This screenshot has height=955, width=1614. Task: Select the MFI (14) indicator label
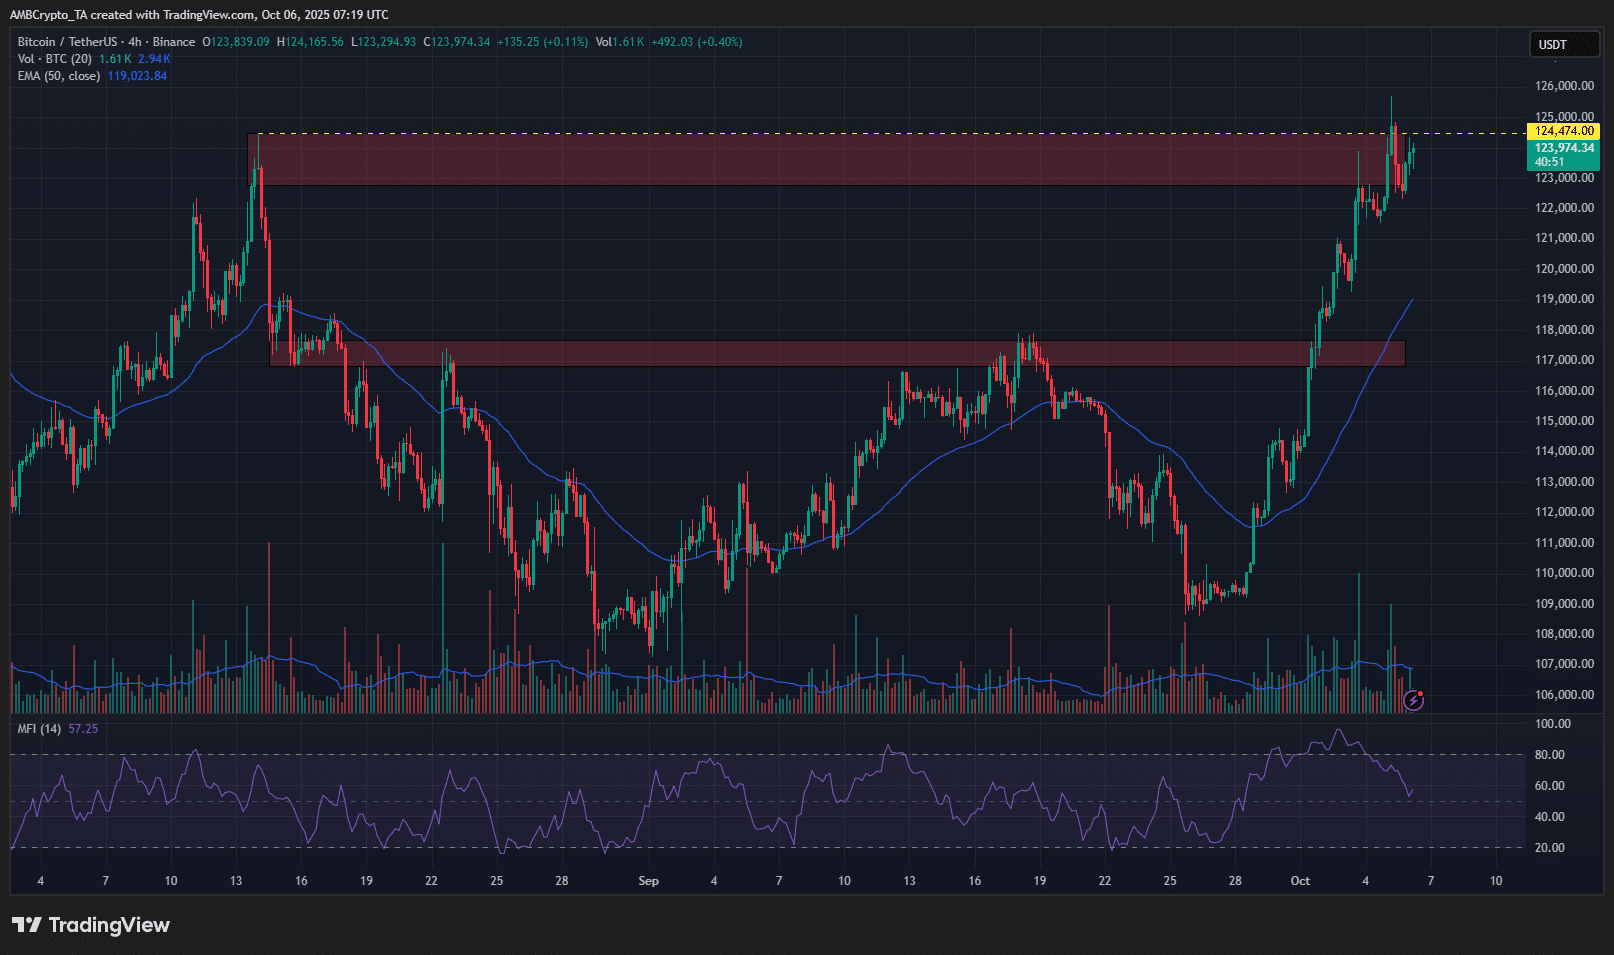[42, 728]
